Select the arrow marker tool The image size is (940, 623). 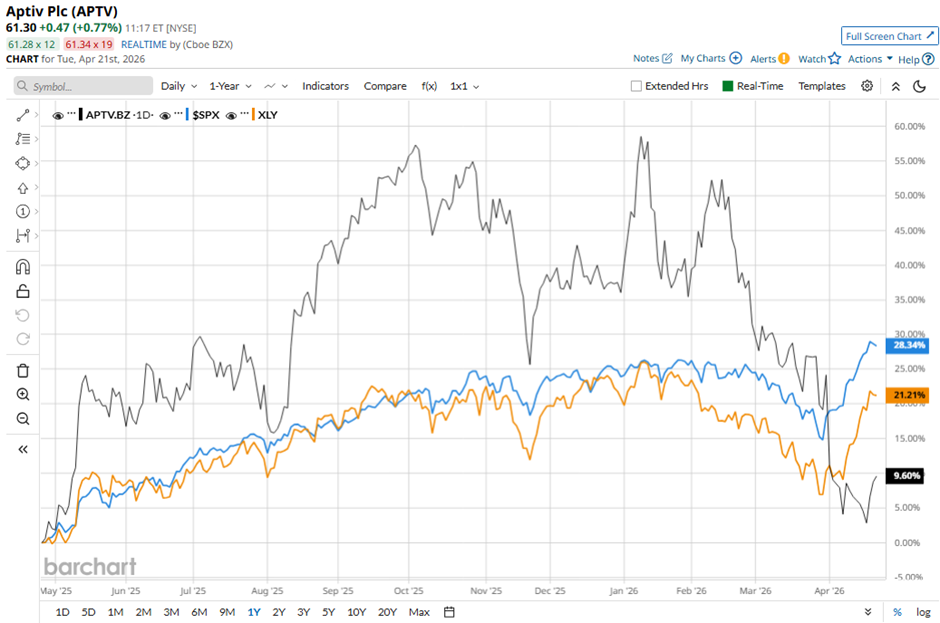23,188
